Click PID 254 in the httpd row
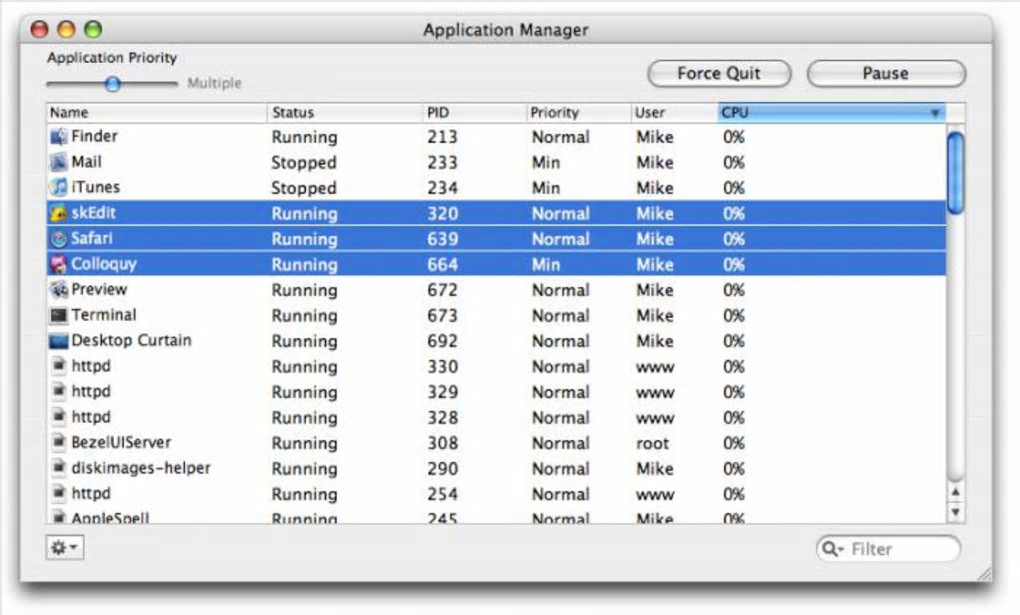The height and width of the screenshot is (615, 1020). click(x=442, y=494)
